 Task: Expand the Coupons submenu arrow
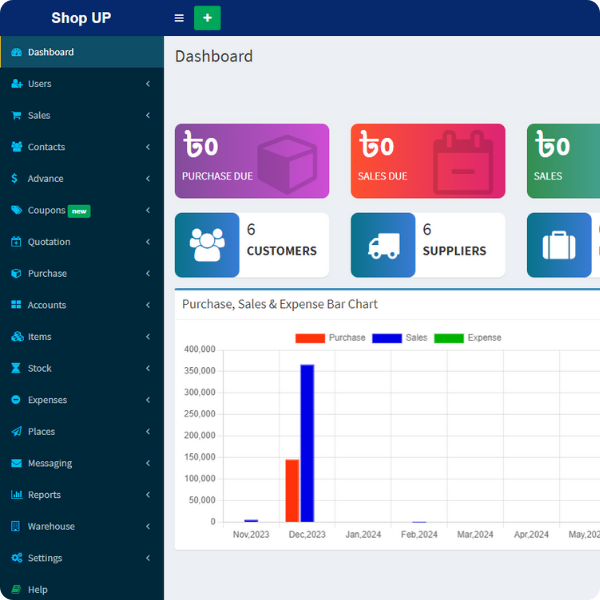pyautogui.click(x=148, y=211)
